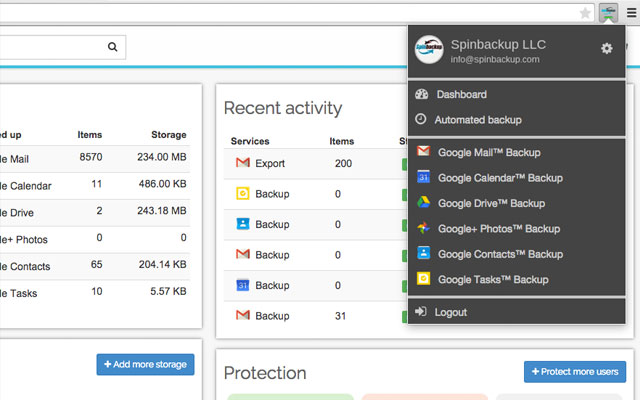Click the 200 items value
This screenshot has width=640, height=400.
tap(343, 163)
